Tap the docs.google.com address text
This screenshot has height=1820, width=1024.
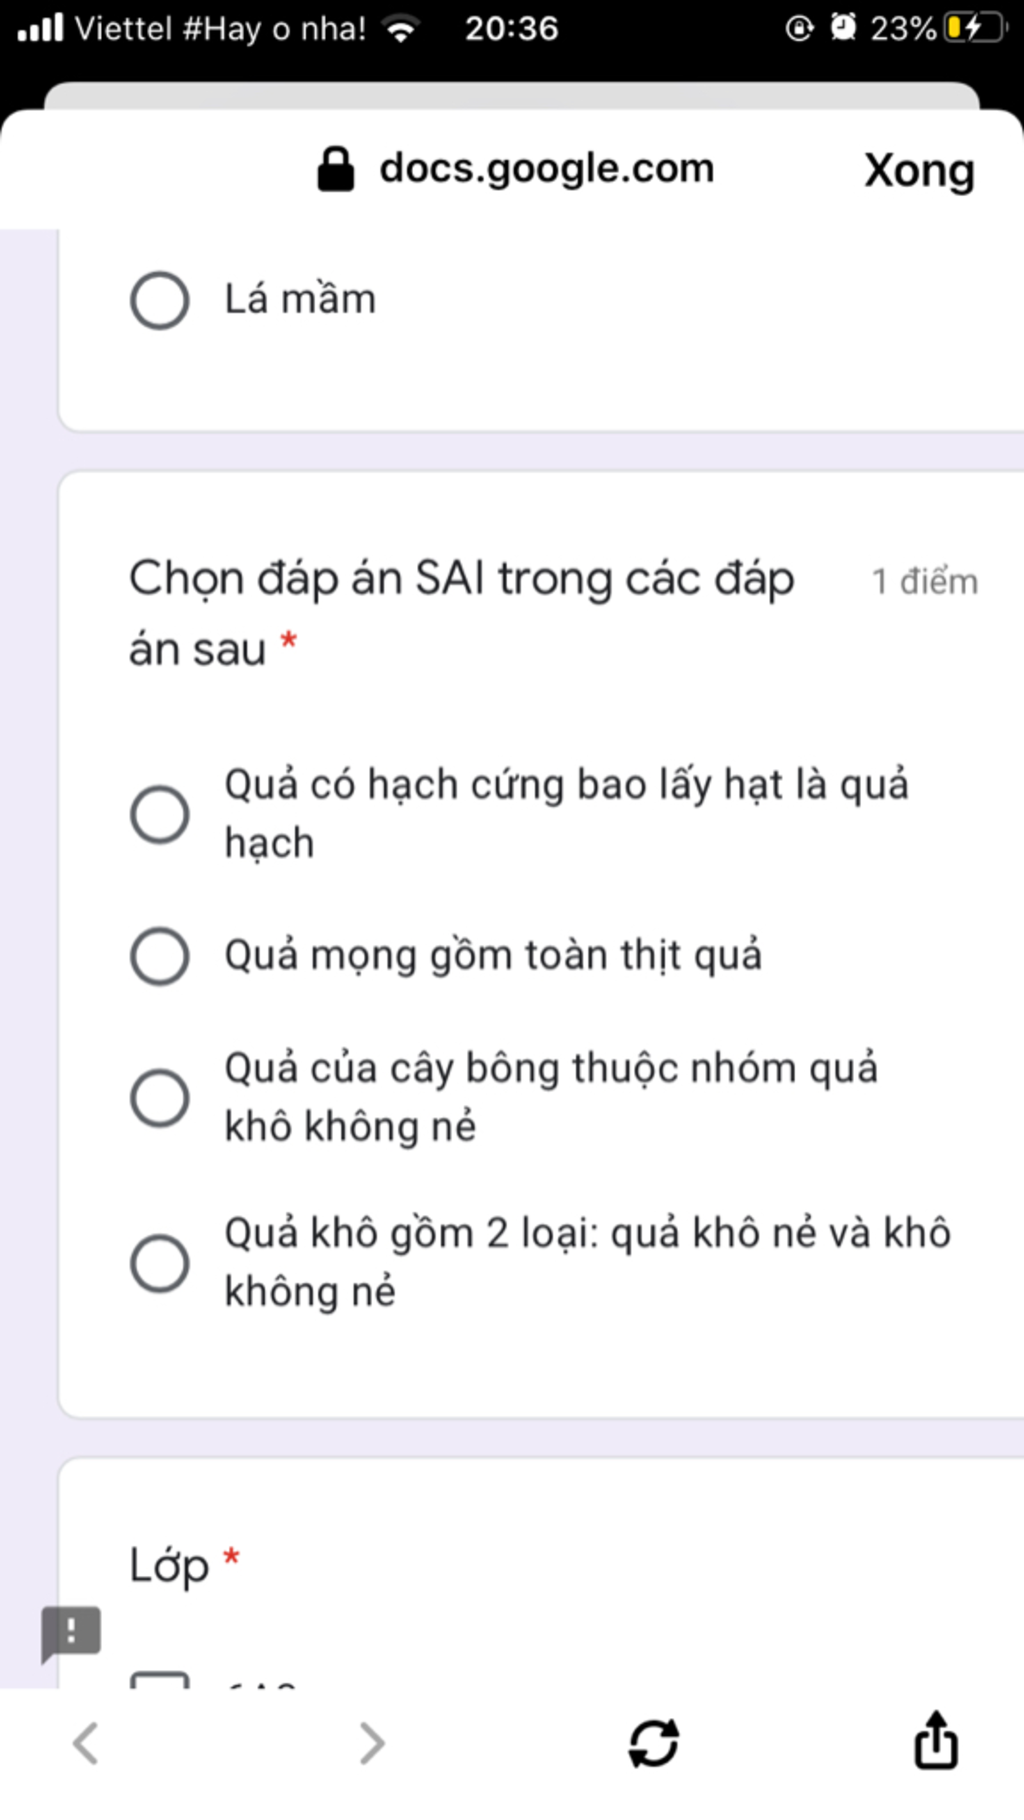tap(547, 168)
